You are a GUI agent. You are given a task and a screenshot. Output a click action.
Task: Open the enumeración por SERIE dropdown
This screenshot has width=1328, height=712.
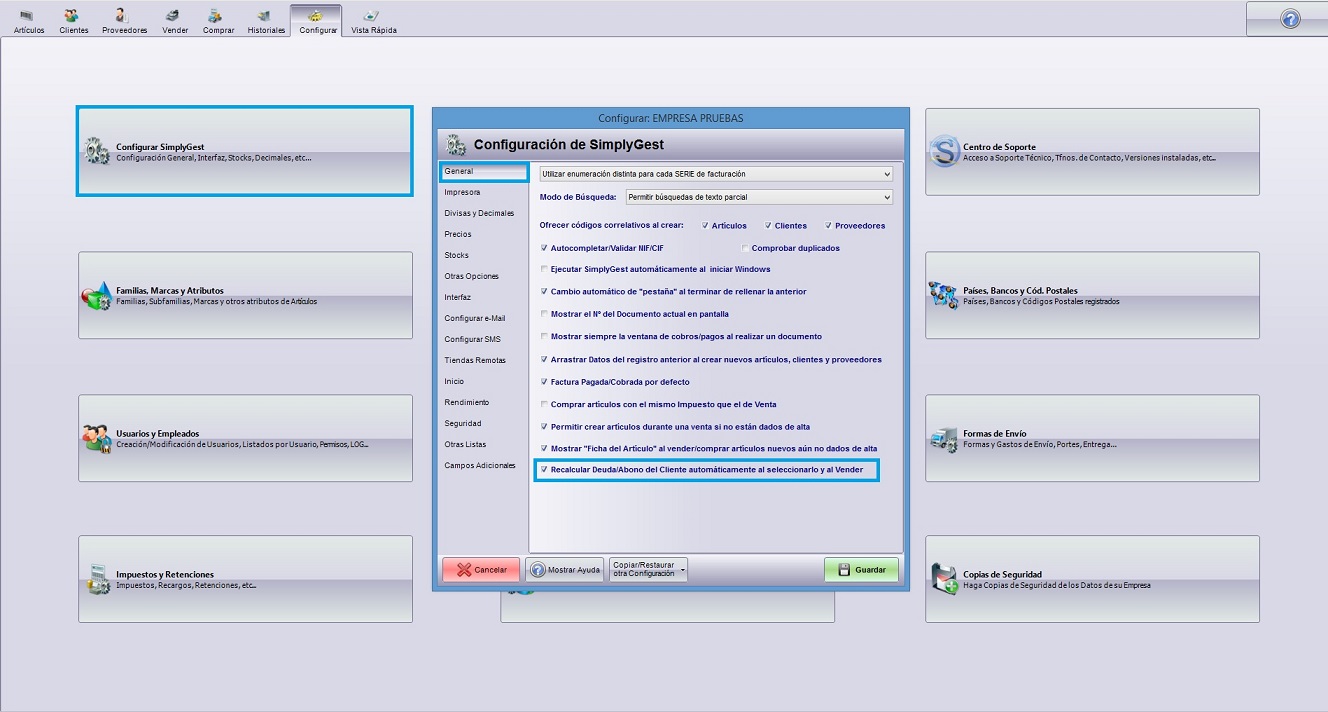pos(715,174)
